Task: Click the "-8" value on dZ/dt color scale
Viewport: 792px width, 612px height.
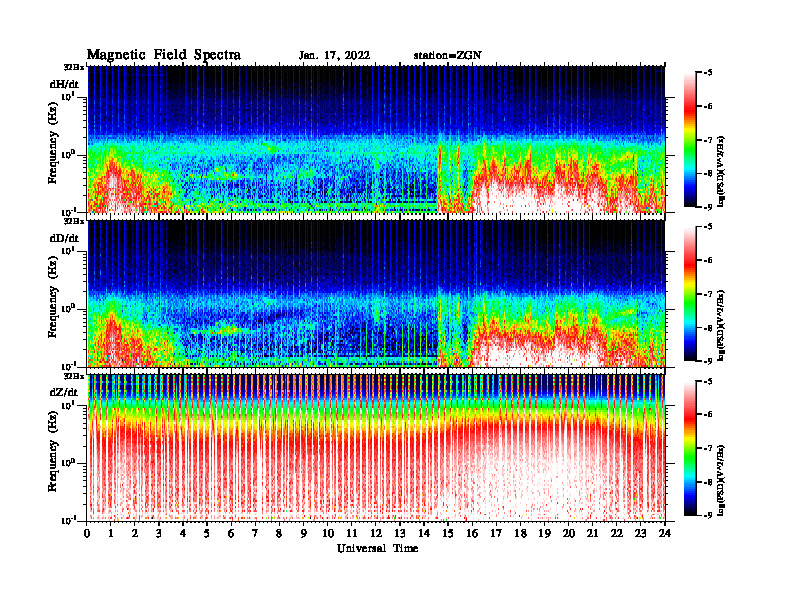Action: point(707,482)
